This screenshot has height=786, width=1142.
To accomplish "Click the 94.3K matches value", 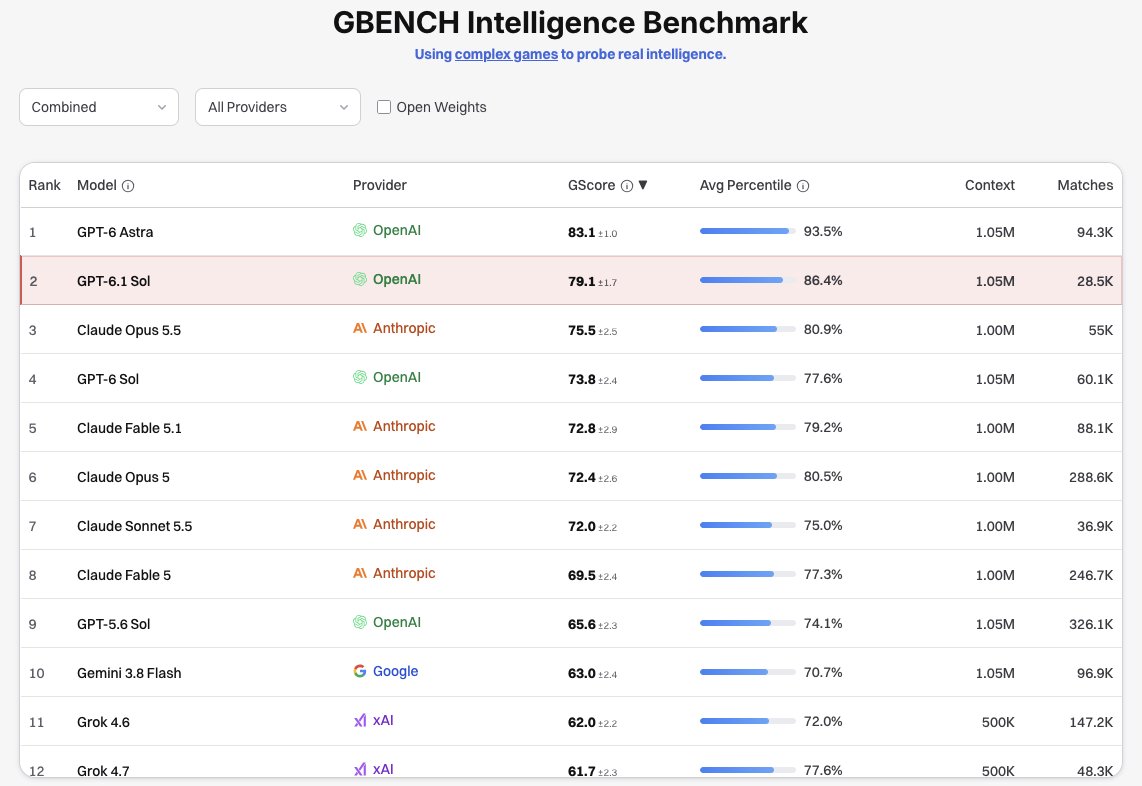I will click(1095, 232).
